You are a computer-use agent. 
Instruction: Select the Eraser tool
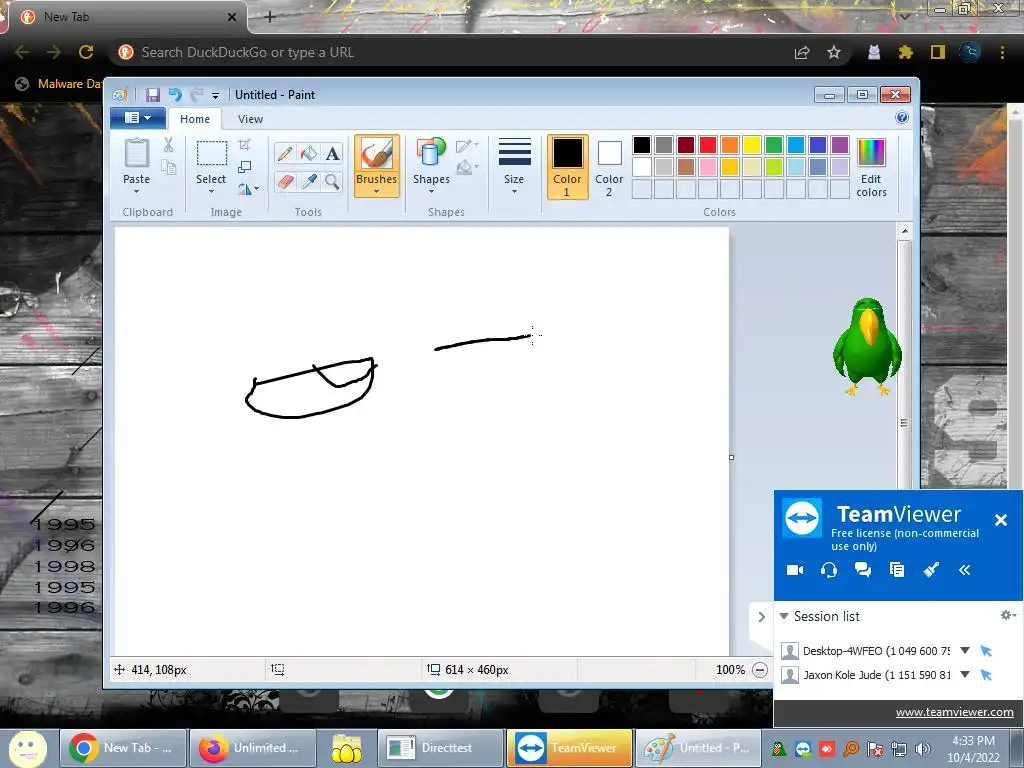[285, 181]
